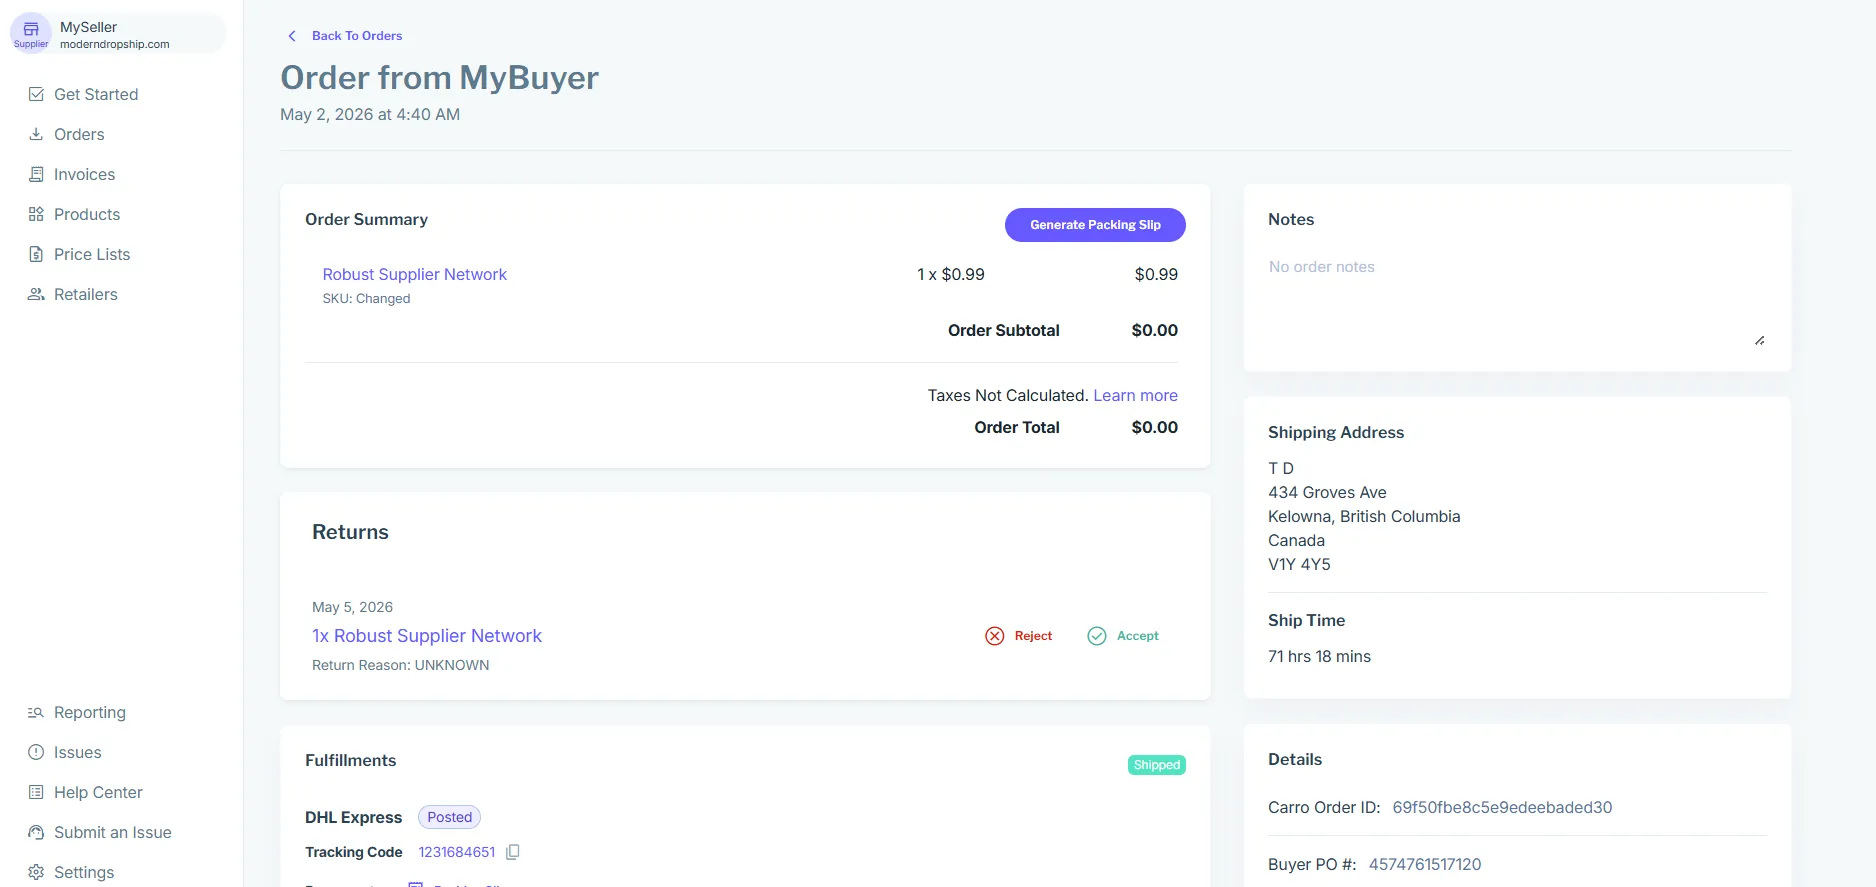The image size is (1876, 887).
Task: Select Retailers in the sidebar
Action: point(86,294)
